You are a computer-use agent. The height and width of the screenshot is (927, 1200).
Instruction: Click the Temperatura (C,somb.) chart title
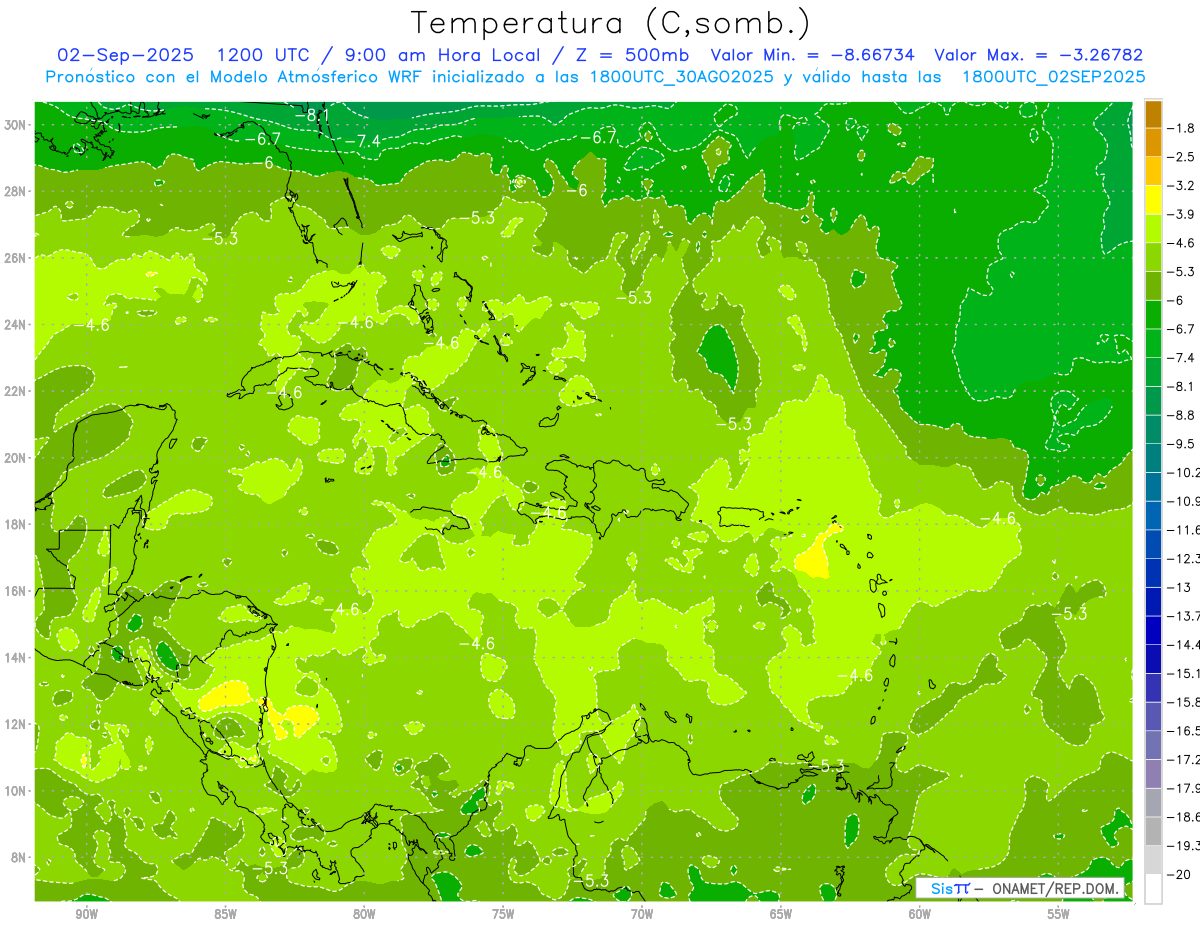click(x=611, y=23)
